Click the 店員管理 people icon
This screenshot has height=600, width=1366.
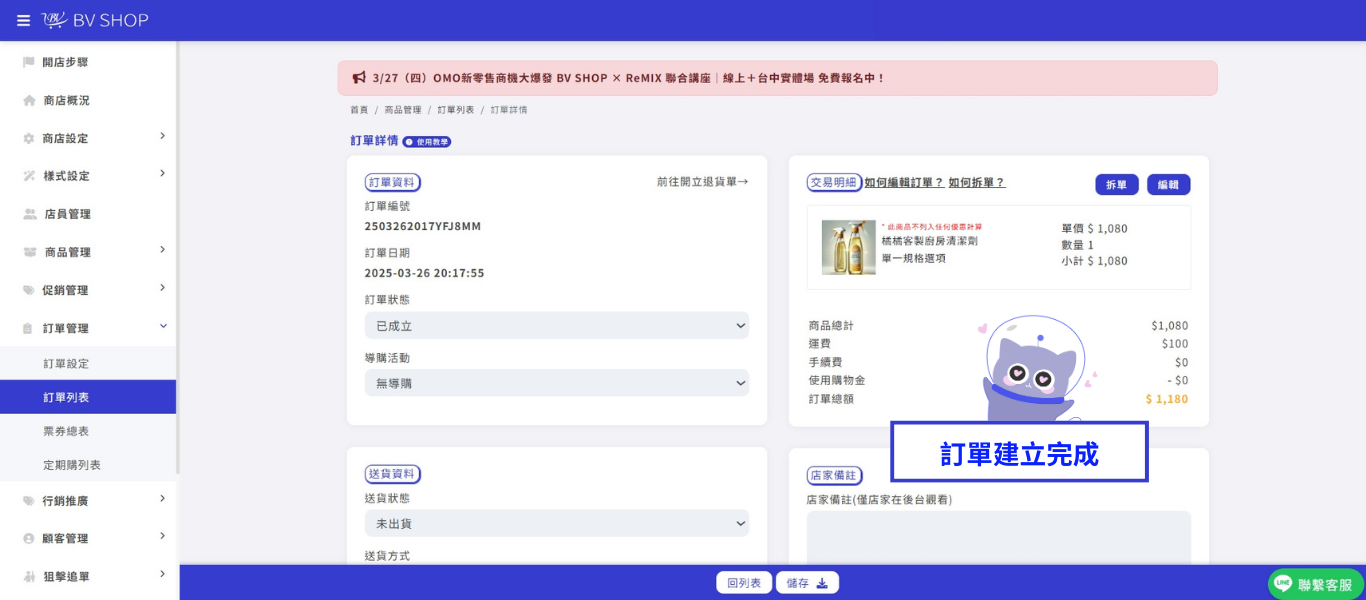[30, 214]
